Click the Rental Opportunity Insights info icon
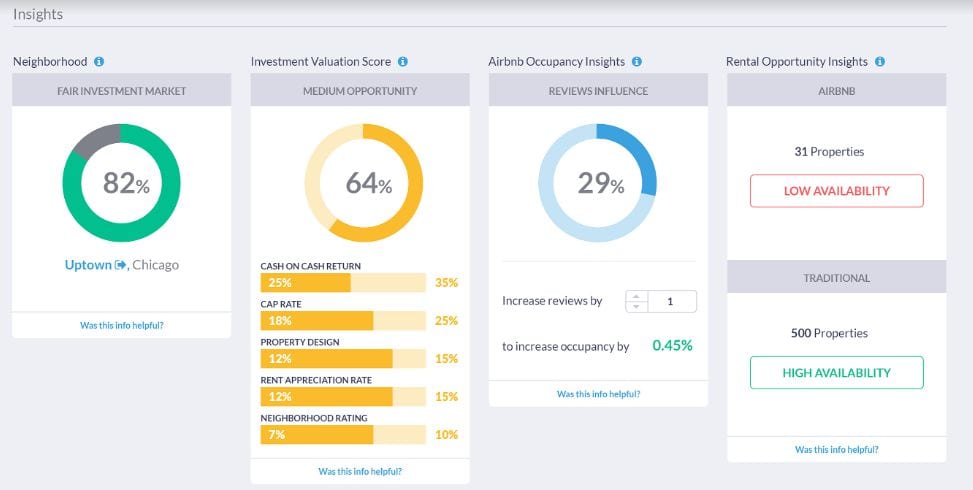 (x=880, y=62)
